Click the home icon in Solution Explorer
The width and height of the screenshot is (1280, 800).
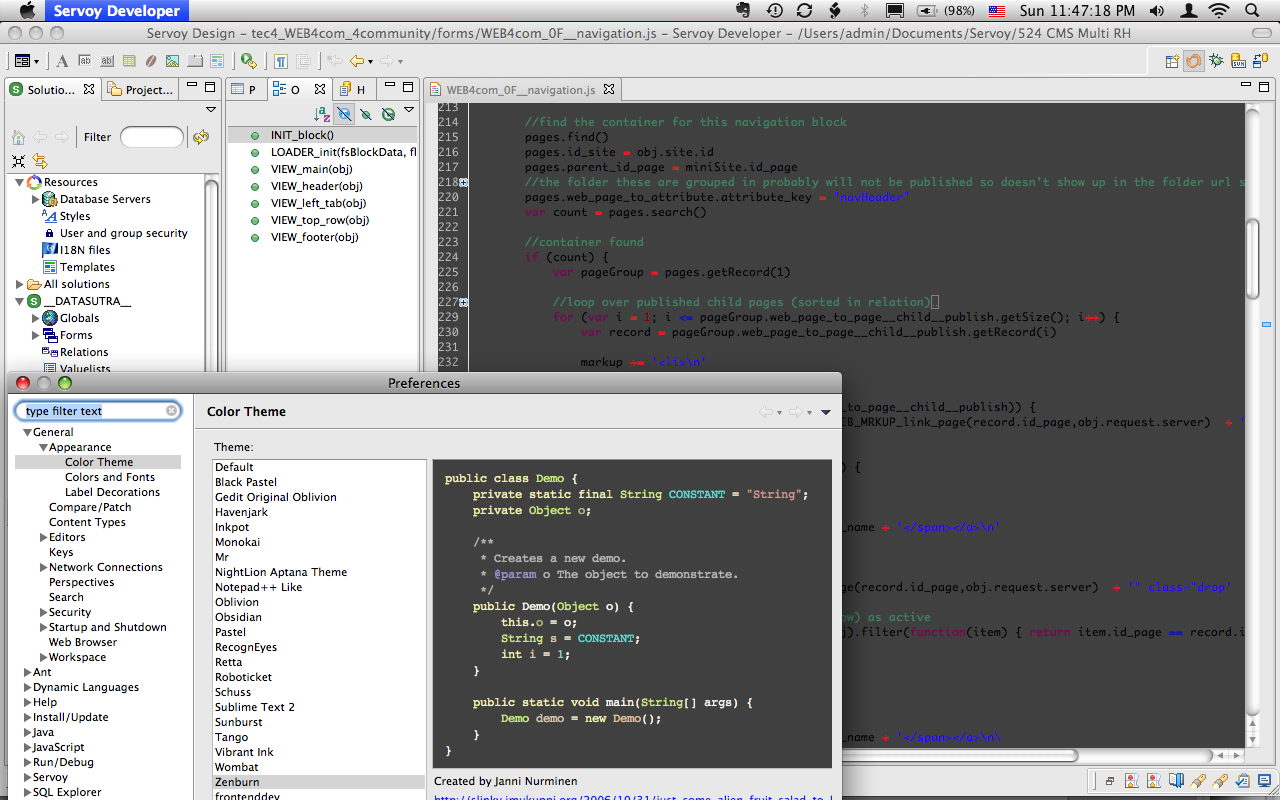coord(18,137)
